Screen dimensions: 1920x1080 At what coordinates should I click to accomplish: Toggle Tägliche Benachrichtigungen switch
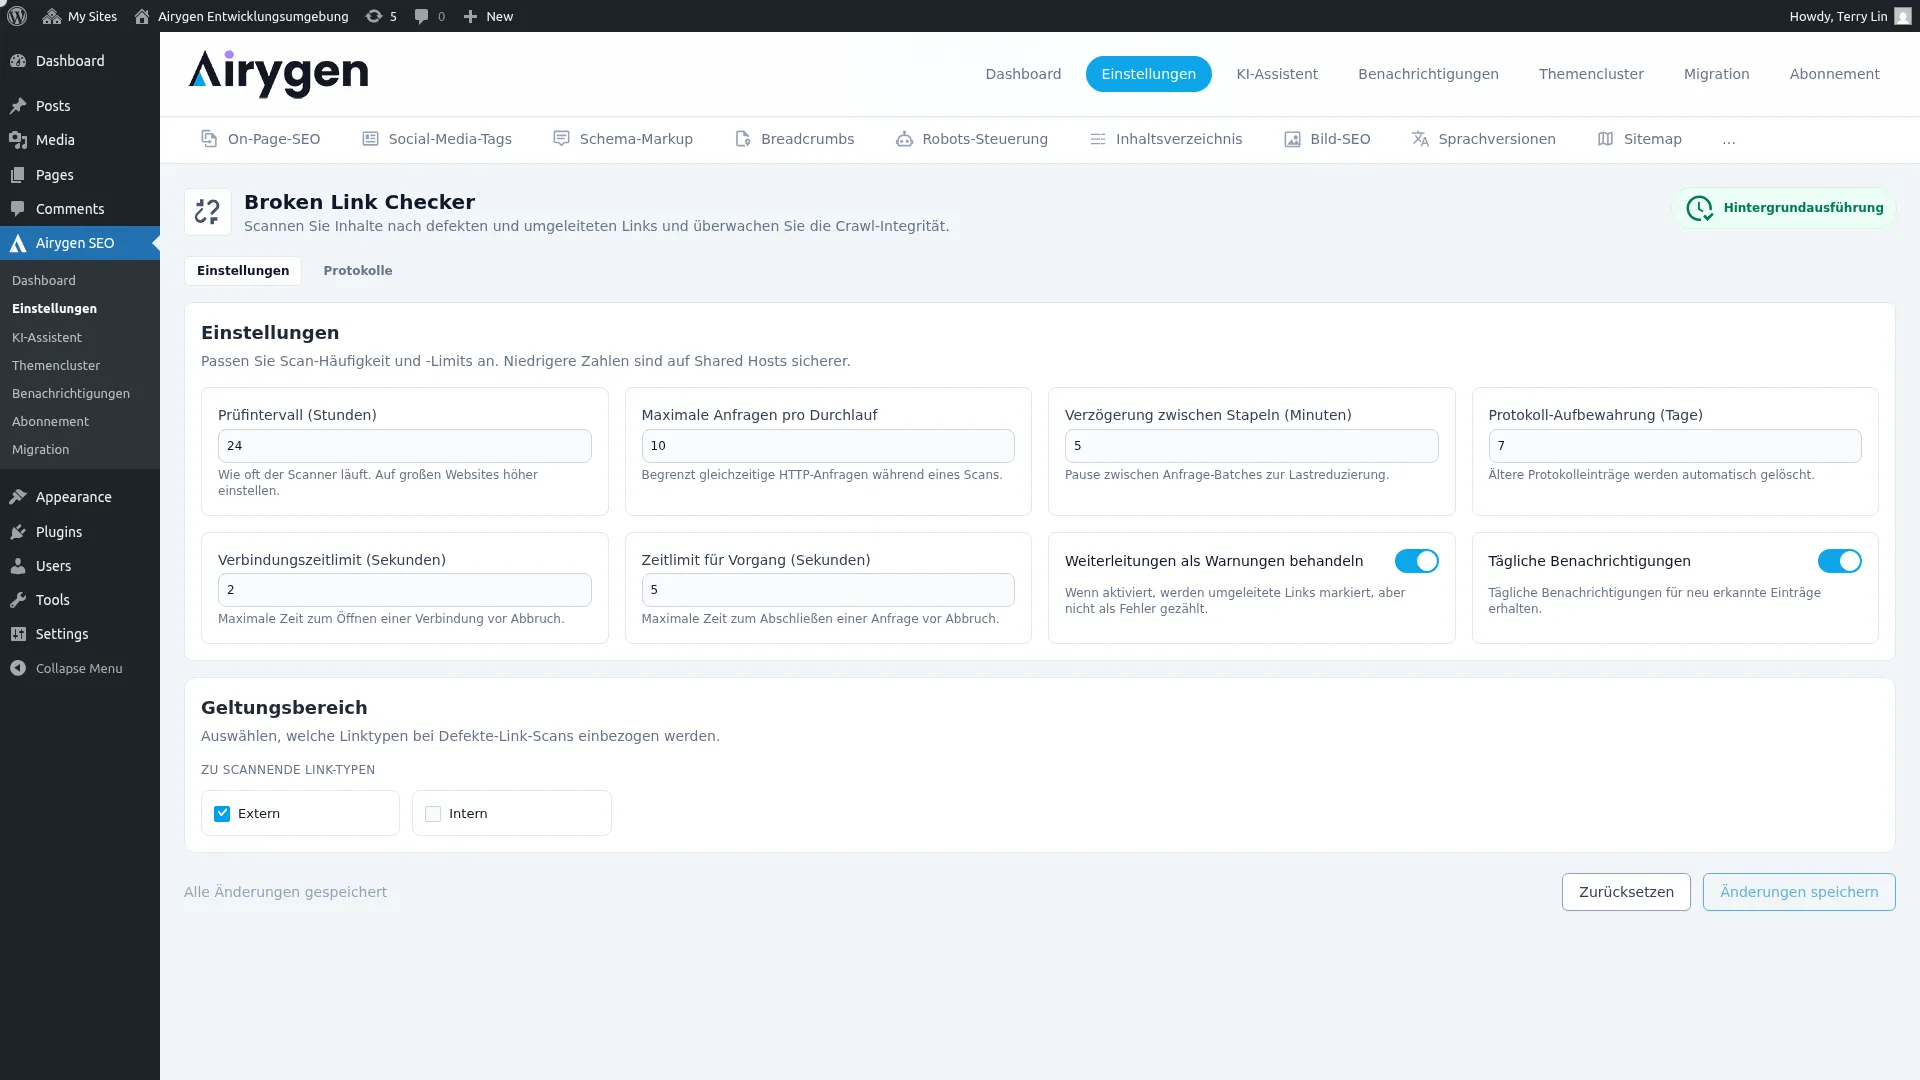(x=1840, y=561)
